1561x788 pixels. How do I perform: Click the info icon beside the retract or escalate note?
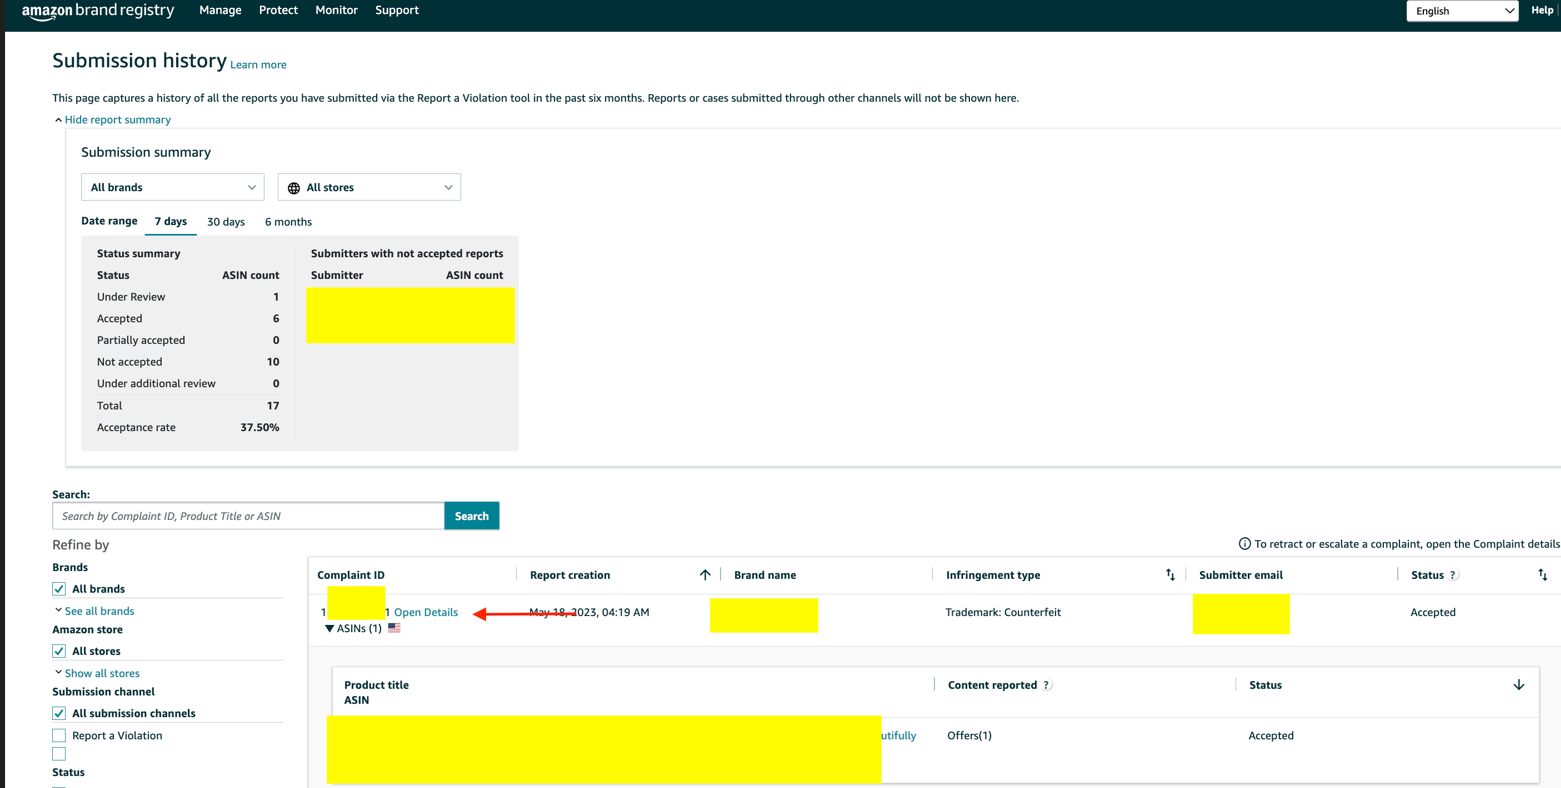pos(1244,544)
